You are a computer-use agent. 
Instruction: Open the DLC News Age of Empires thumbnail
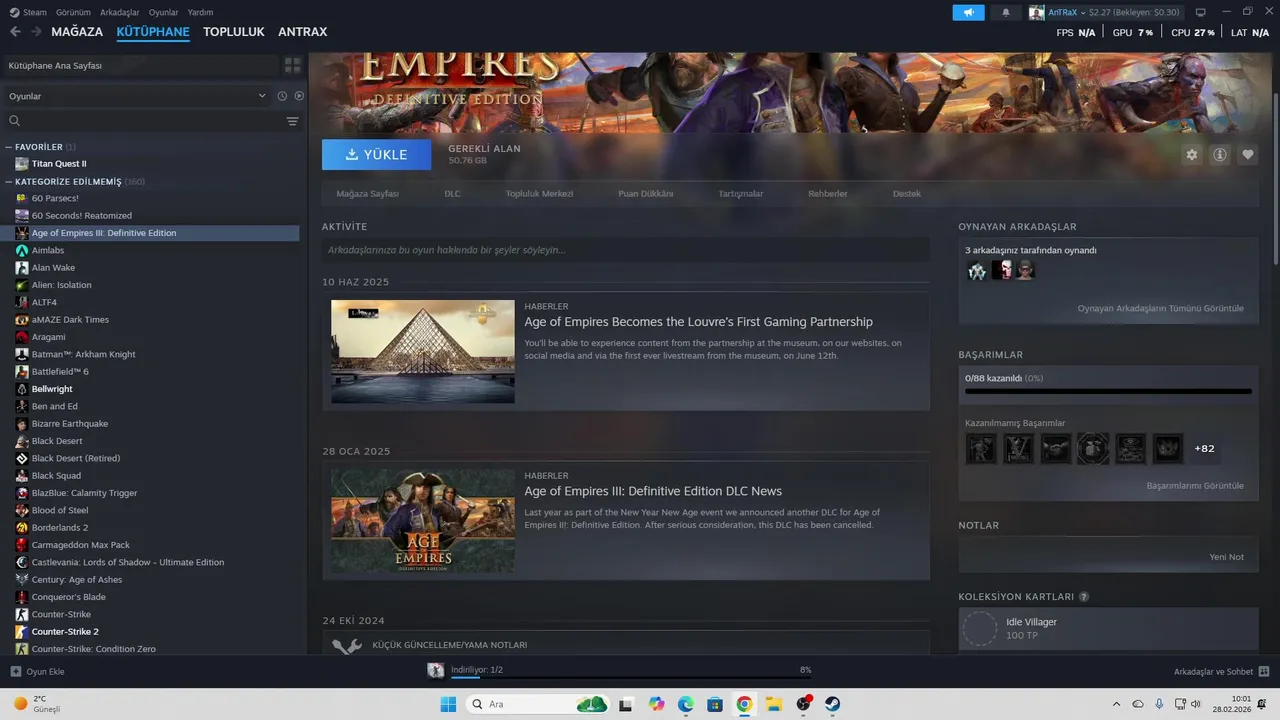423,521
